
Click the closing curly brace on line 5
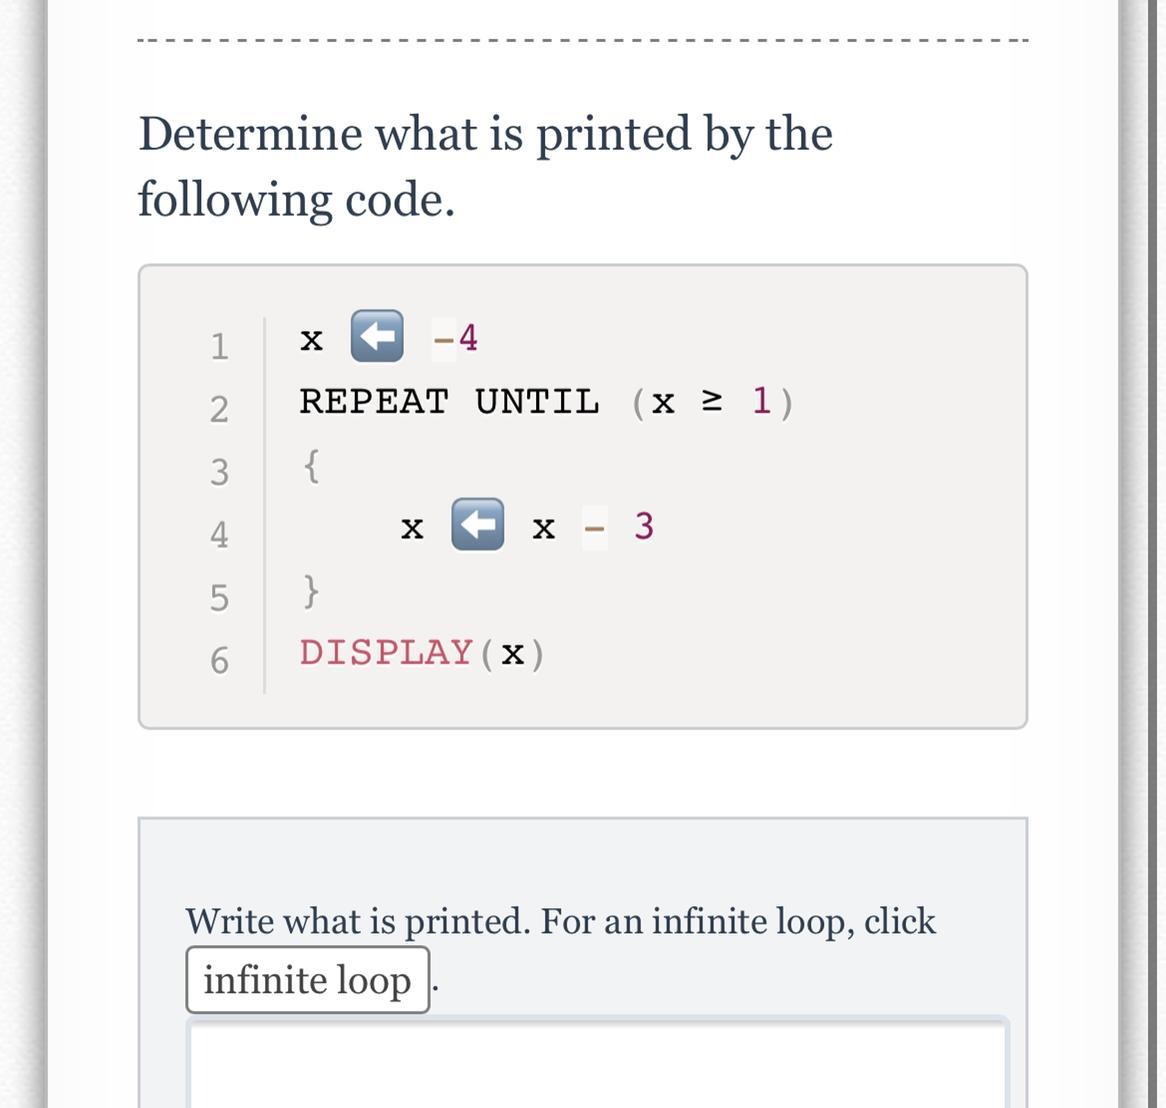[x=312, y=590]
